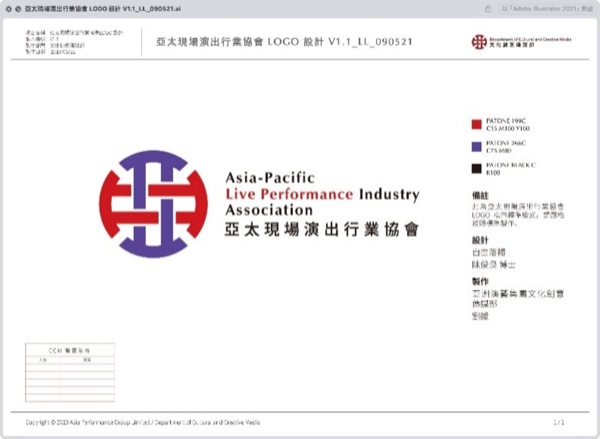Viewport: 600px width, 439px height.
Task: Click the copyright line in the footer
Action: [143, 422]
